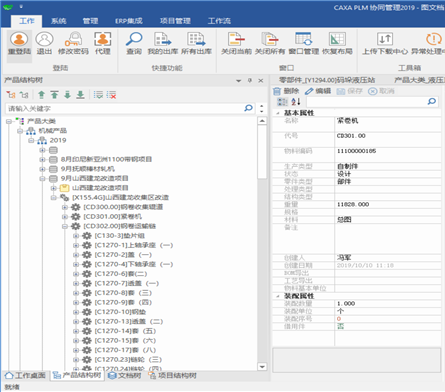445x392 pixels.
Task: Pin the 产品结构树 panel with pushpin
Action: pos(250,80)
